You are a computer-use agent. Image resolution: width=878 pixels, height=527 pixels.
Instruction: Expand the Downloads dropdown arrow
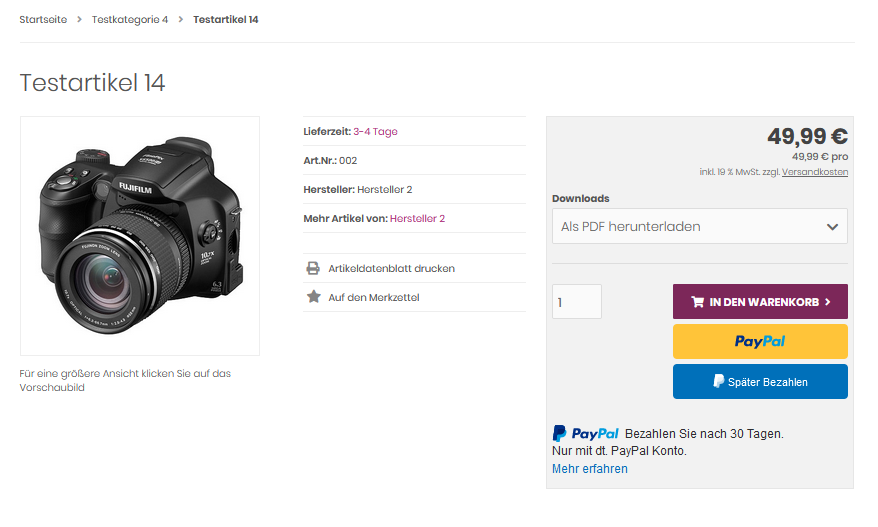832,227
